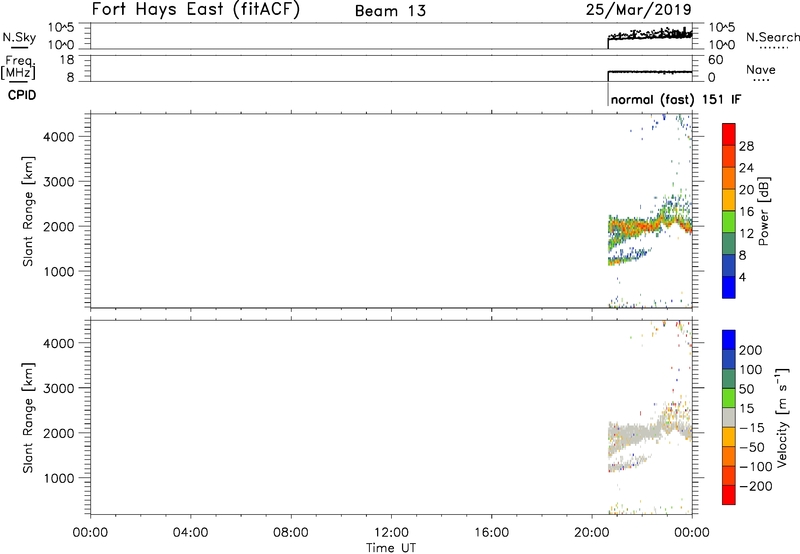The height and width of the screenshot is (554, 800).
Task: Click the '1000' tick on the velocity panel
Action: (59, 478)
